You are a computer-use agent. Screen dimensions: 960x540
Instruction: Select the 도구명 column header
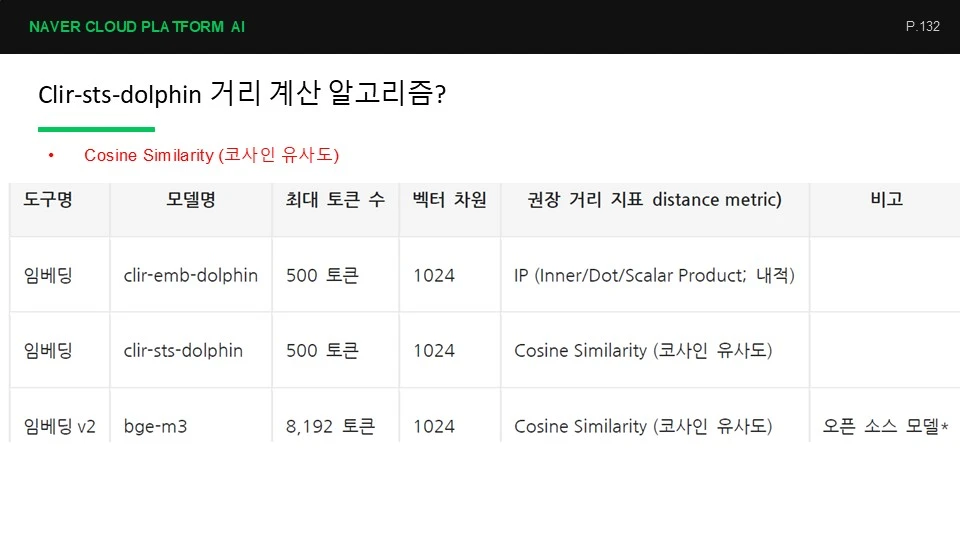tap(48, 200)
